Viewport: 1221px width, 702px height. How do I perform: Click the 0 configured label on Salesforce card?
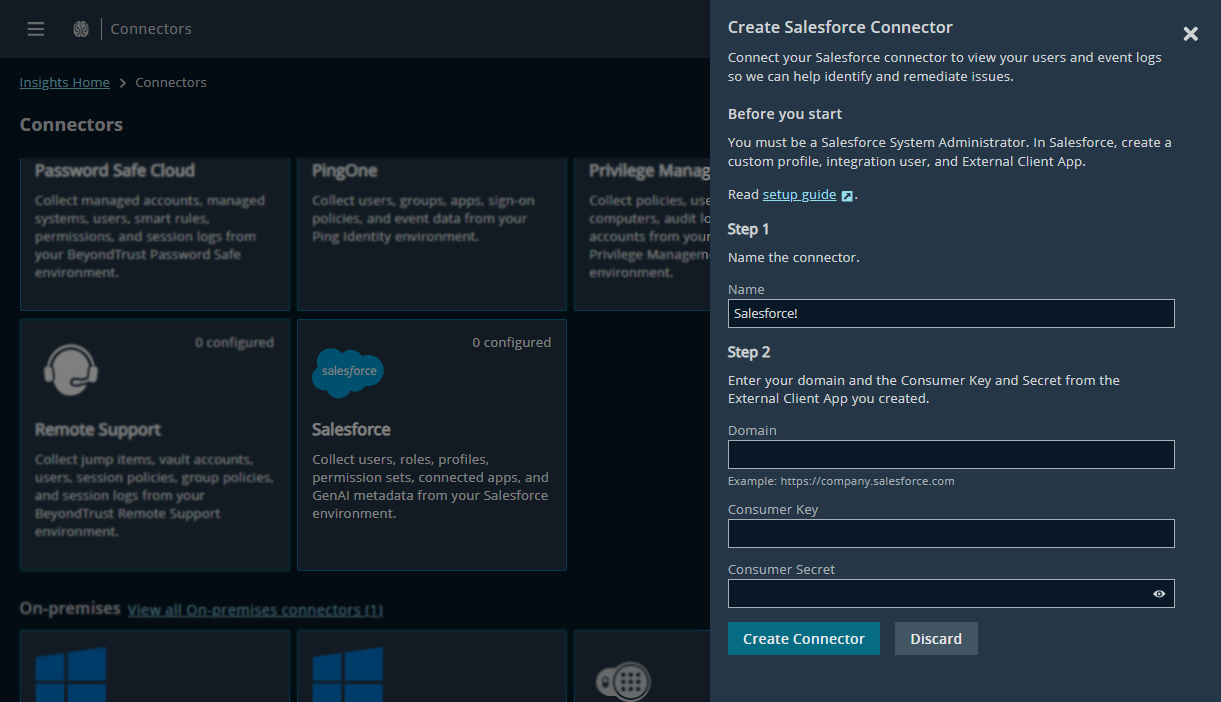pos(512,342)
